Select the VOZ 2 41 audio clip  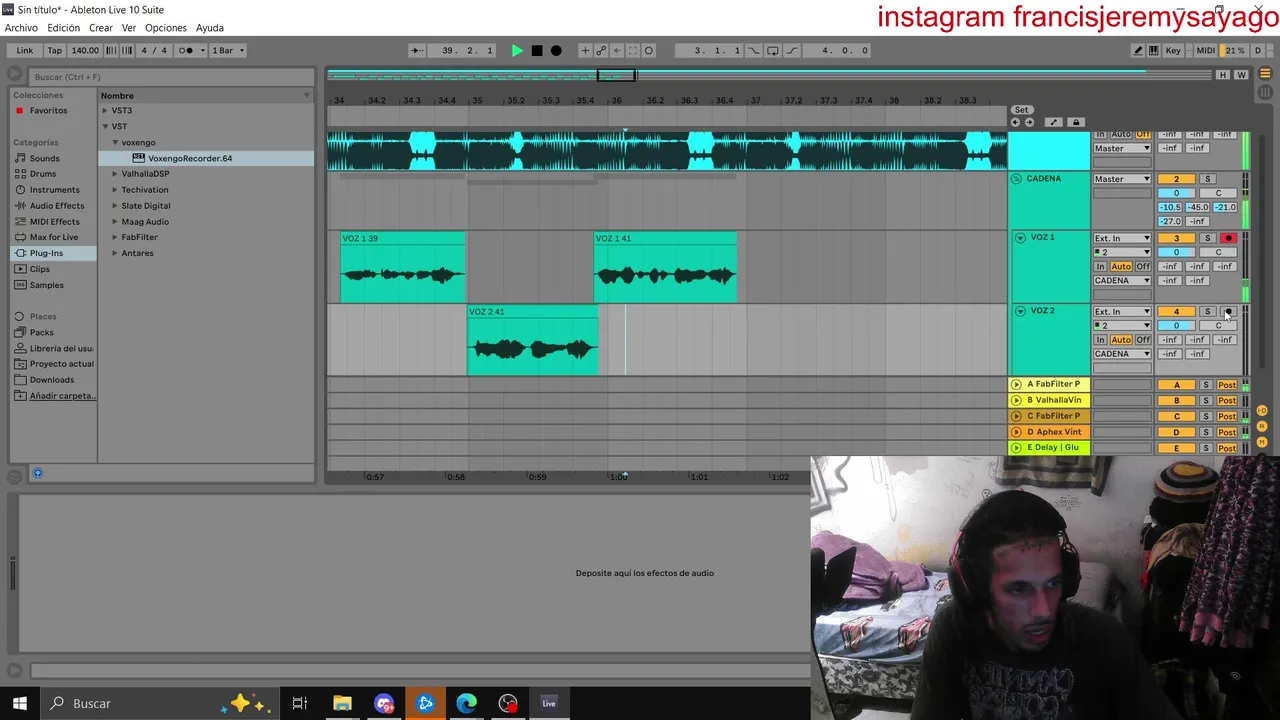(532, 341)
